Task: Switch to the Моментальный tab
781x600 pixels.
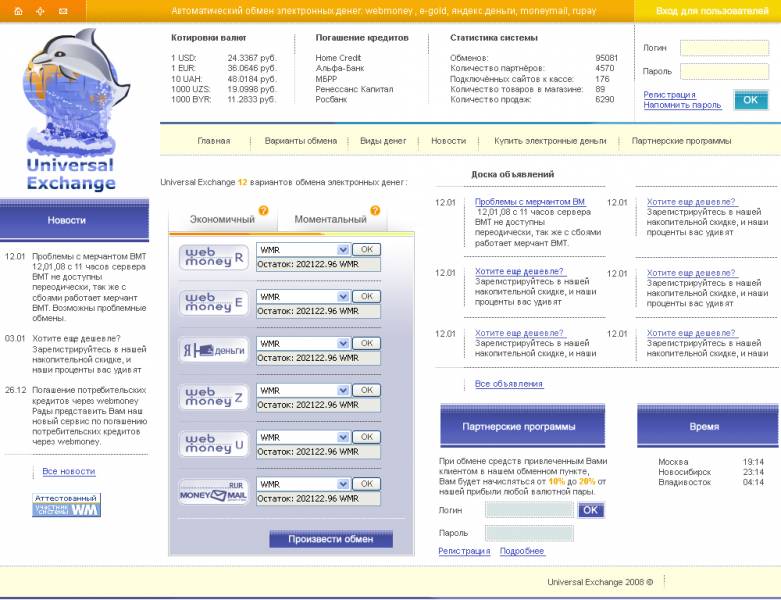Action: click(x=331, y=219)
